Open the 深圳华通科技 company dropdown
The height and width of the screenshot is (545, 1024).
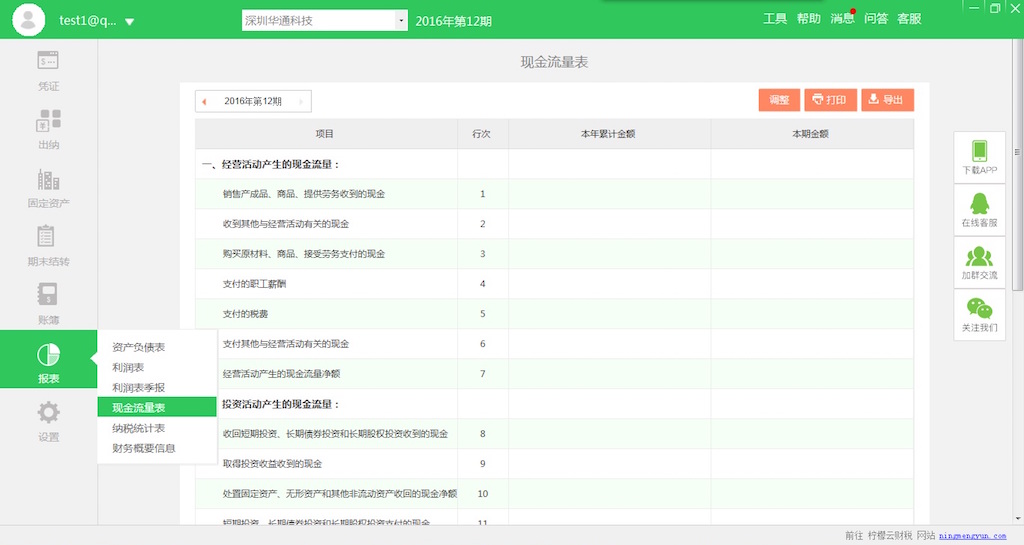click(401, 21)
